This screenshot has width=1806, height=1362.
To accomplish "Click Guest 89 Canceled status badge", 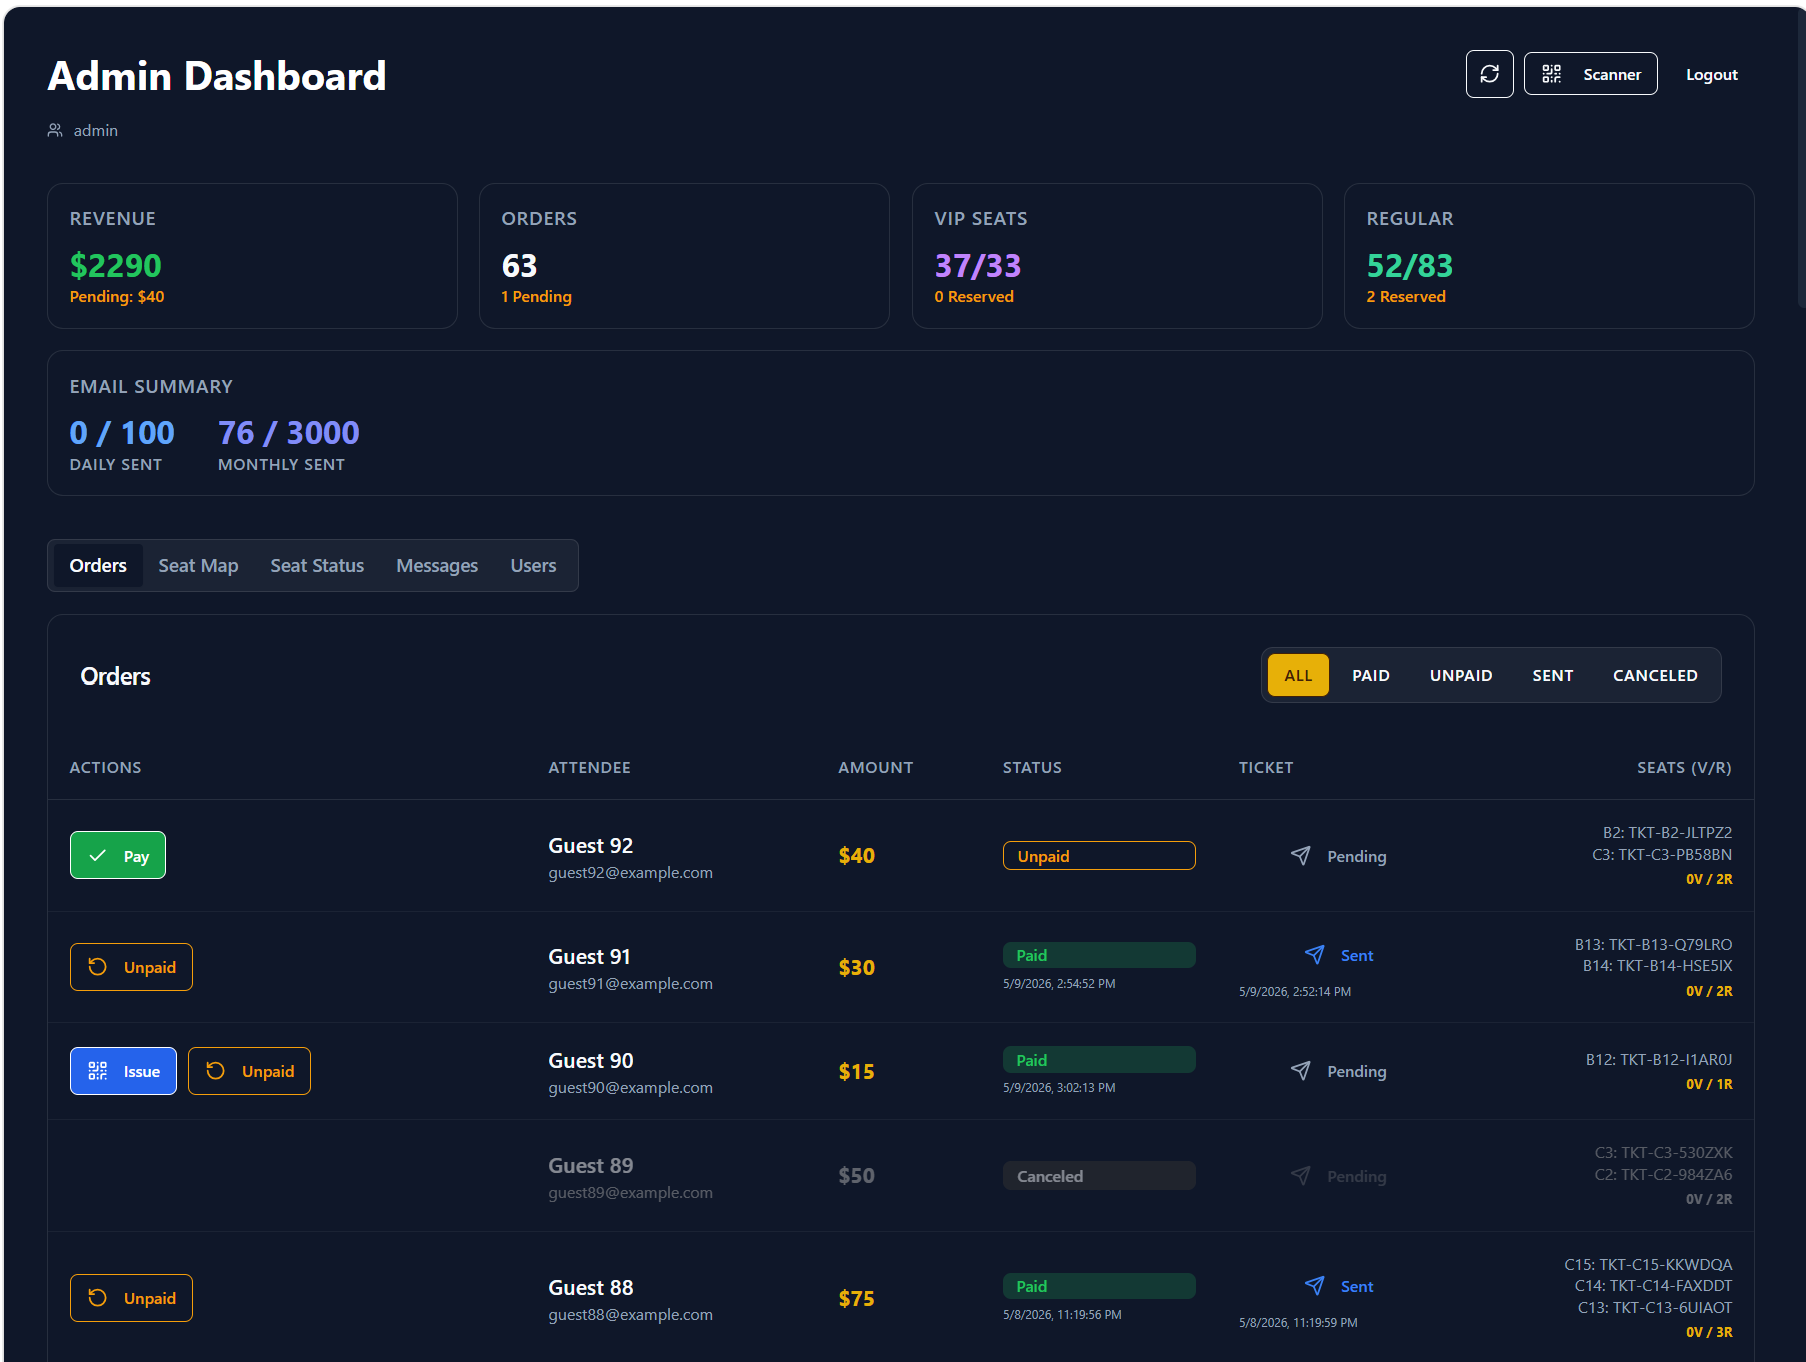I will click(x=1099, y=1176).
